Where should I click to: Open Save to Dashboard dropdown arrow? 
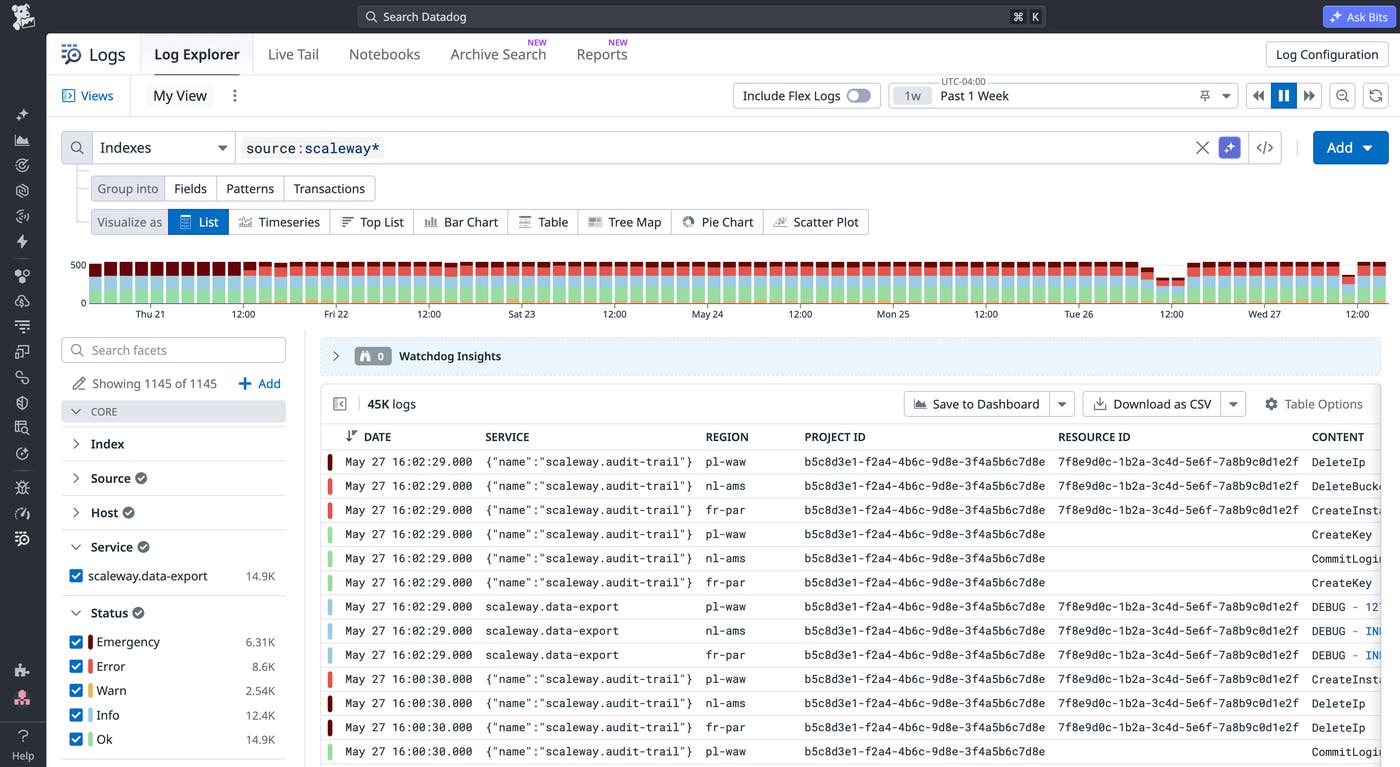(1063, 404)
